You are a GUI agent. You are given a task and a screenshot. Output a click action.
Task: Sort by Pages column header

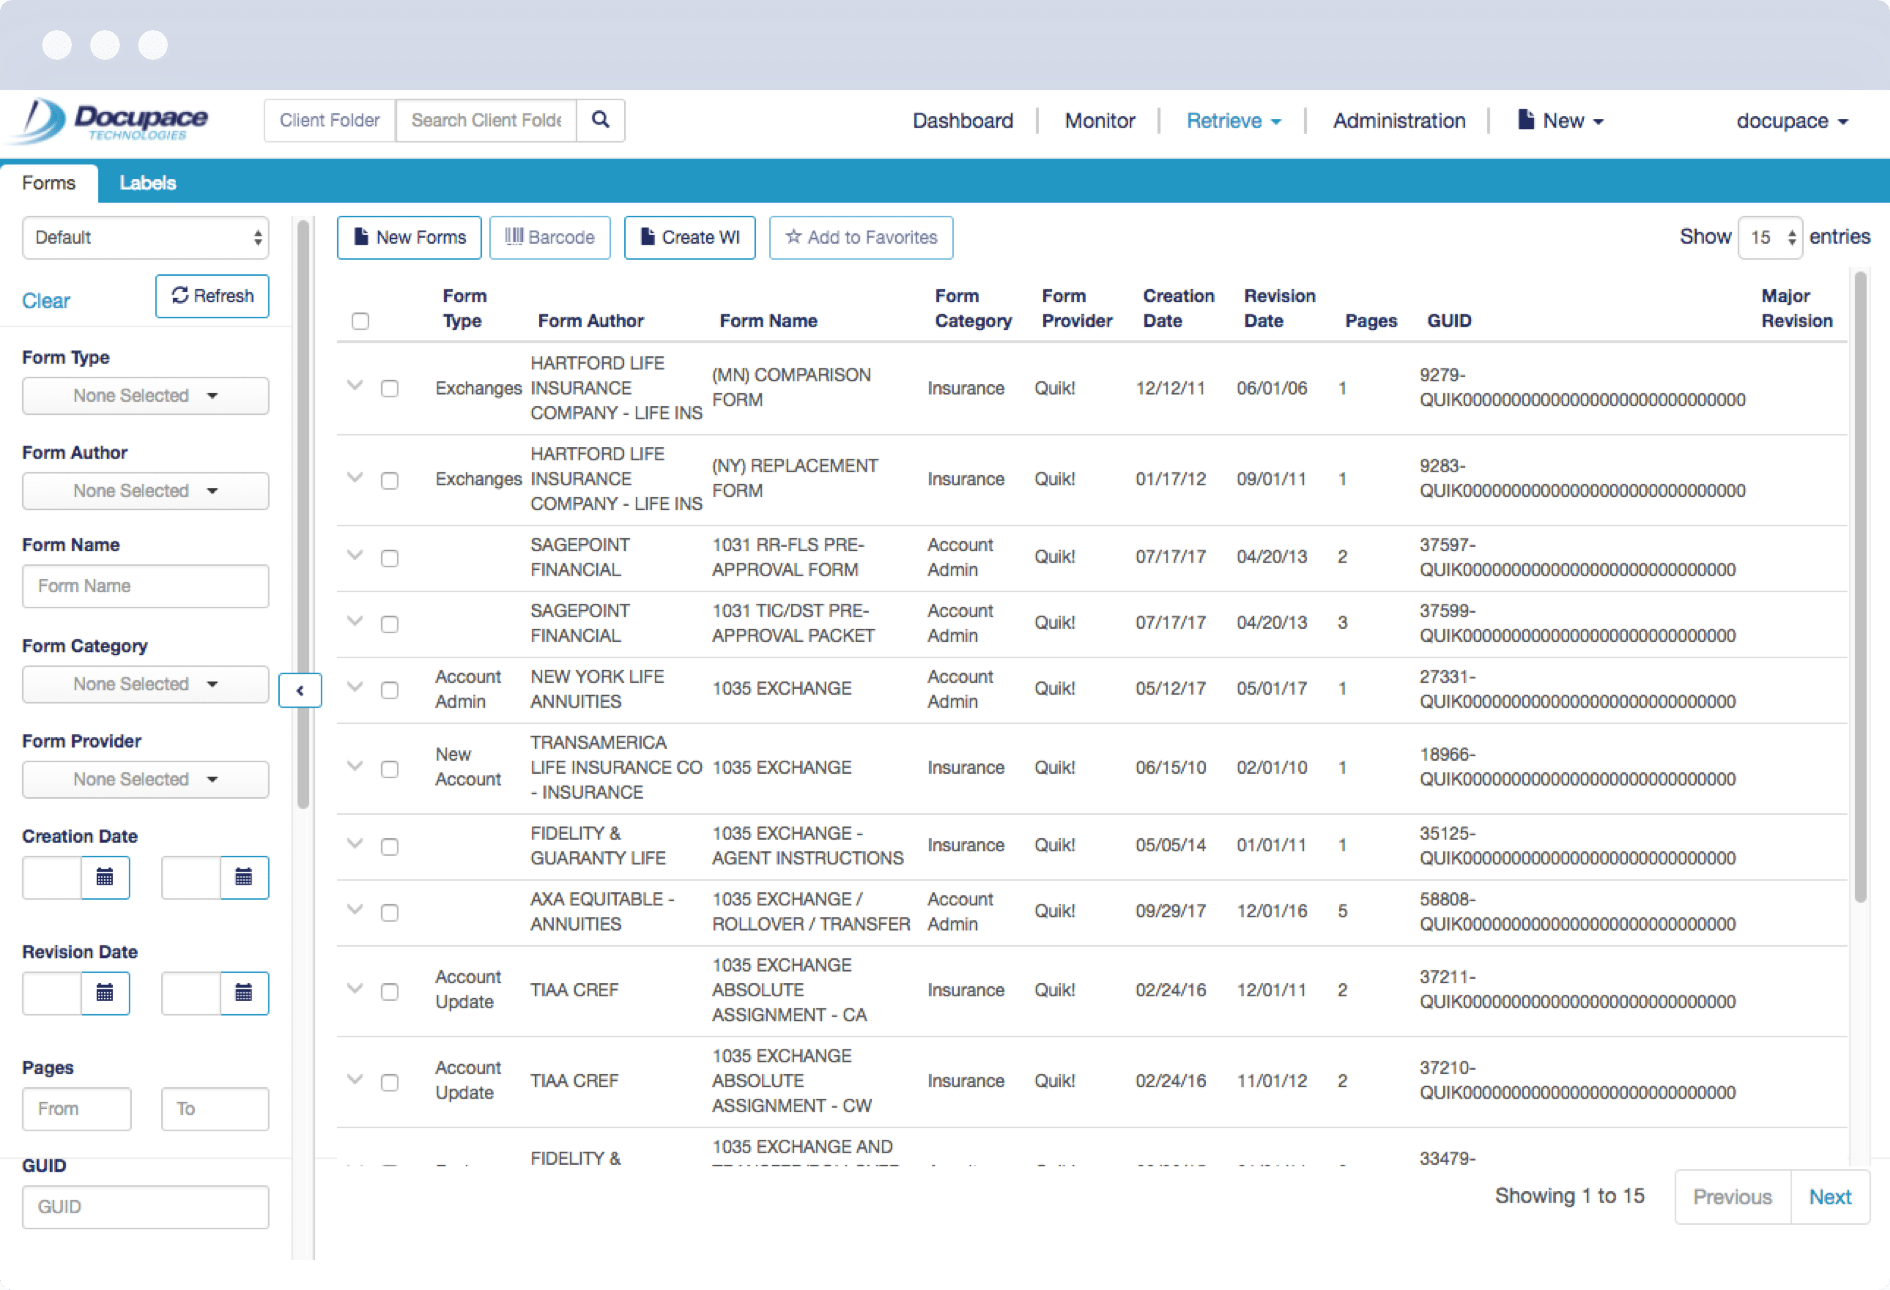(x=1370, y=321)
